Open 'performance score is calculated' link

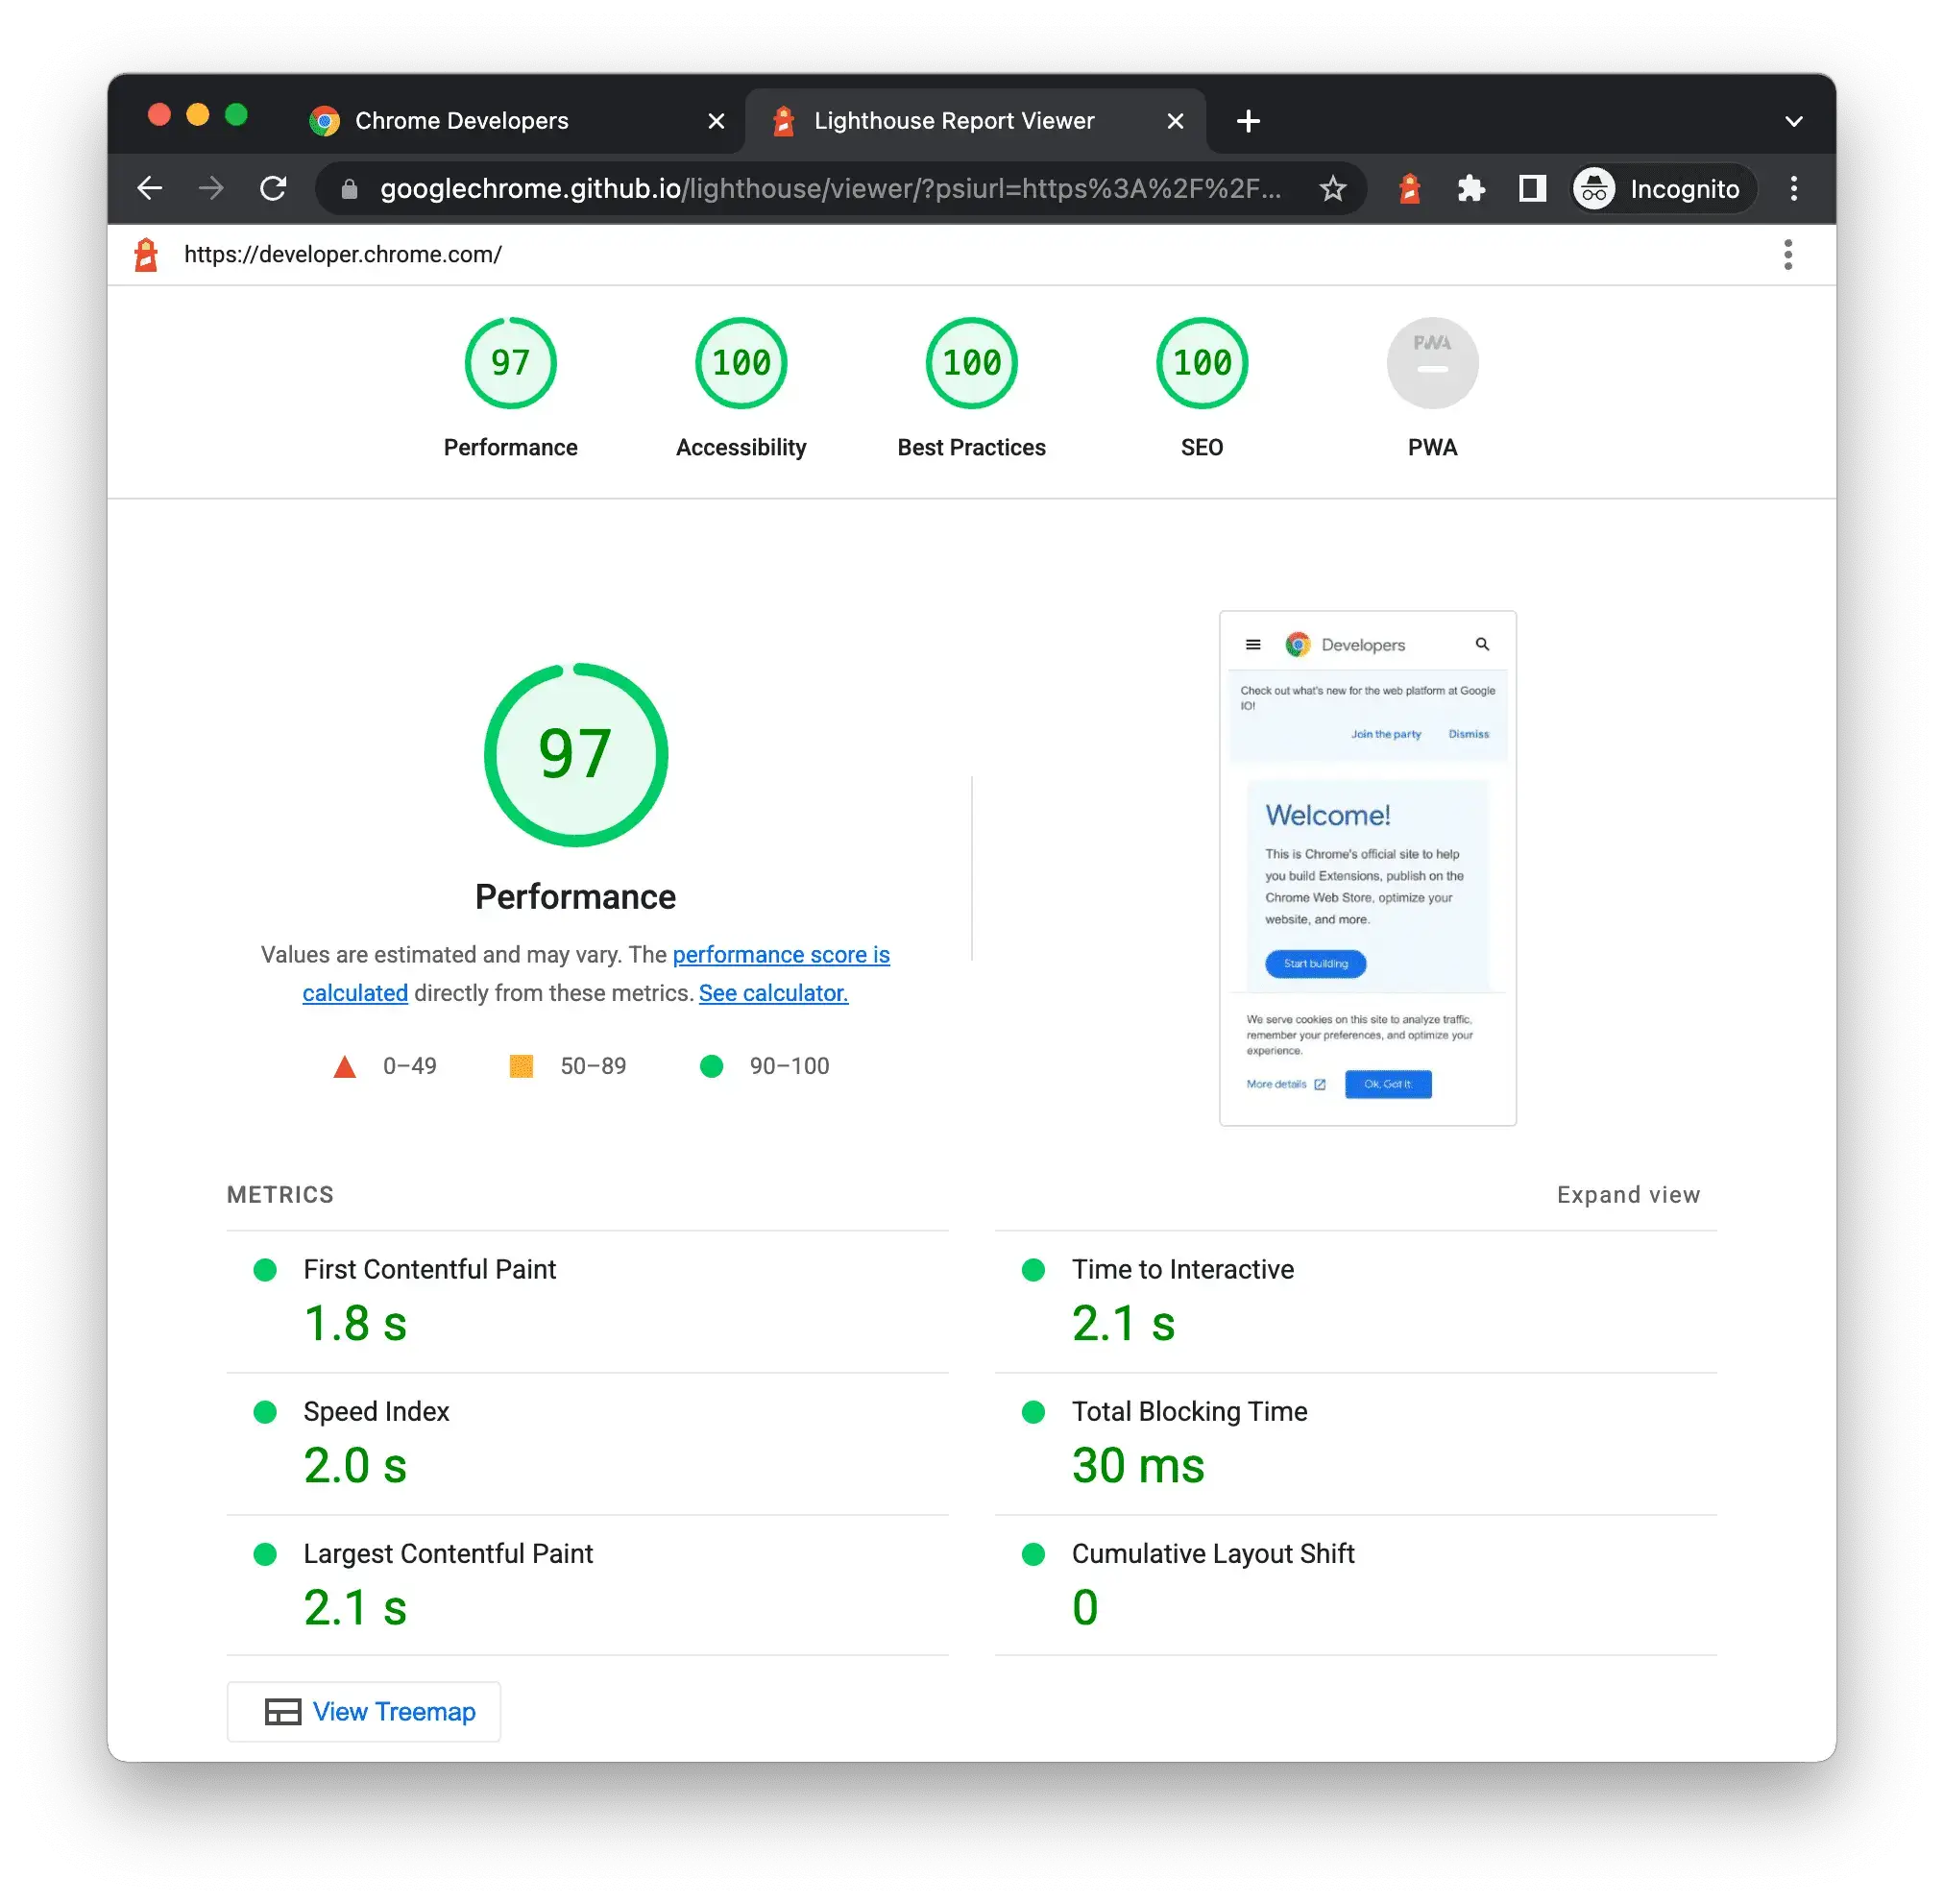(781, 955)
